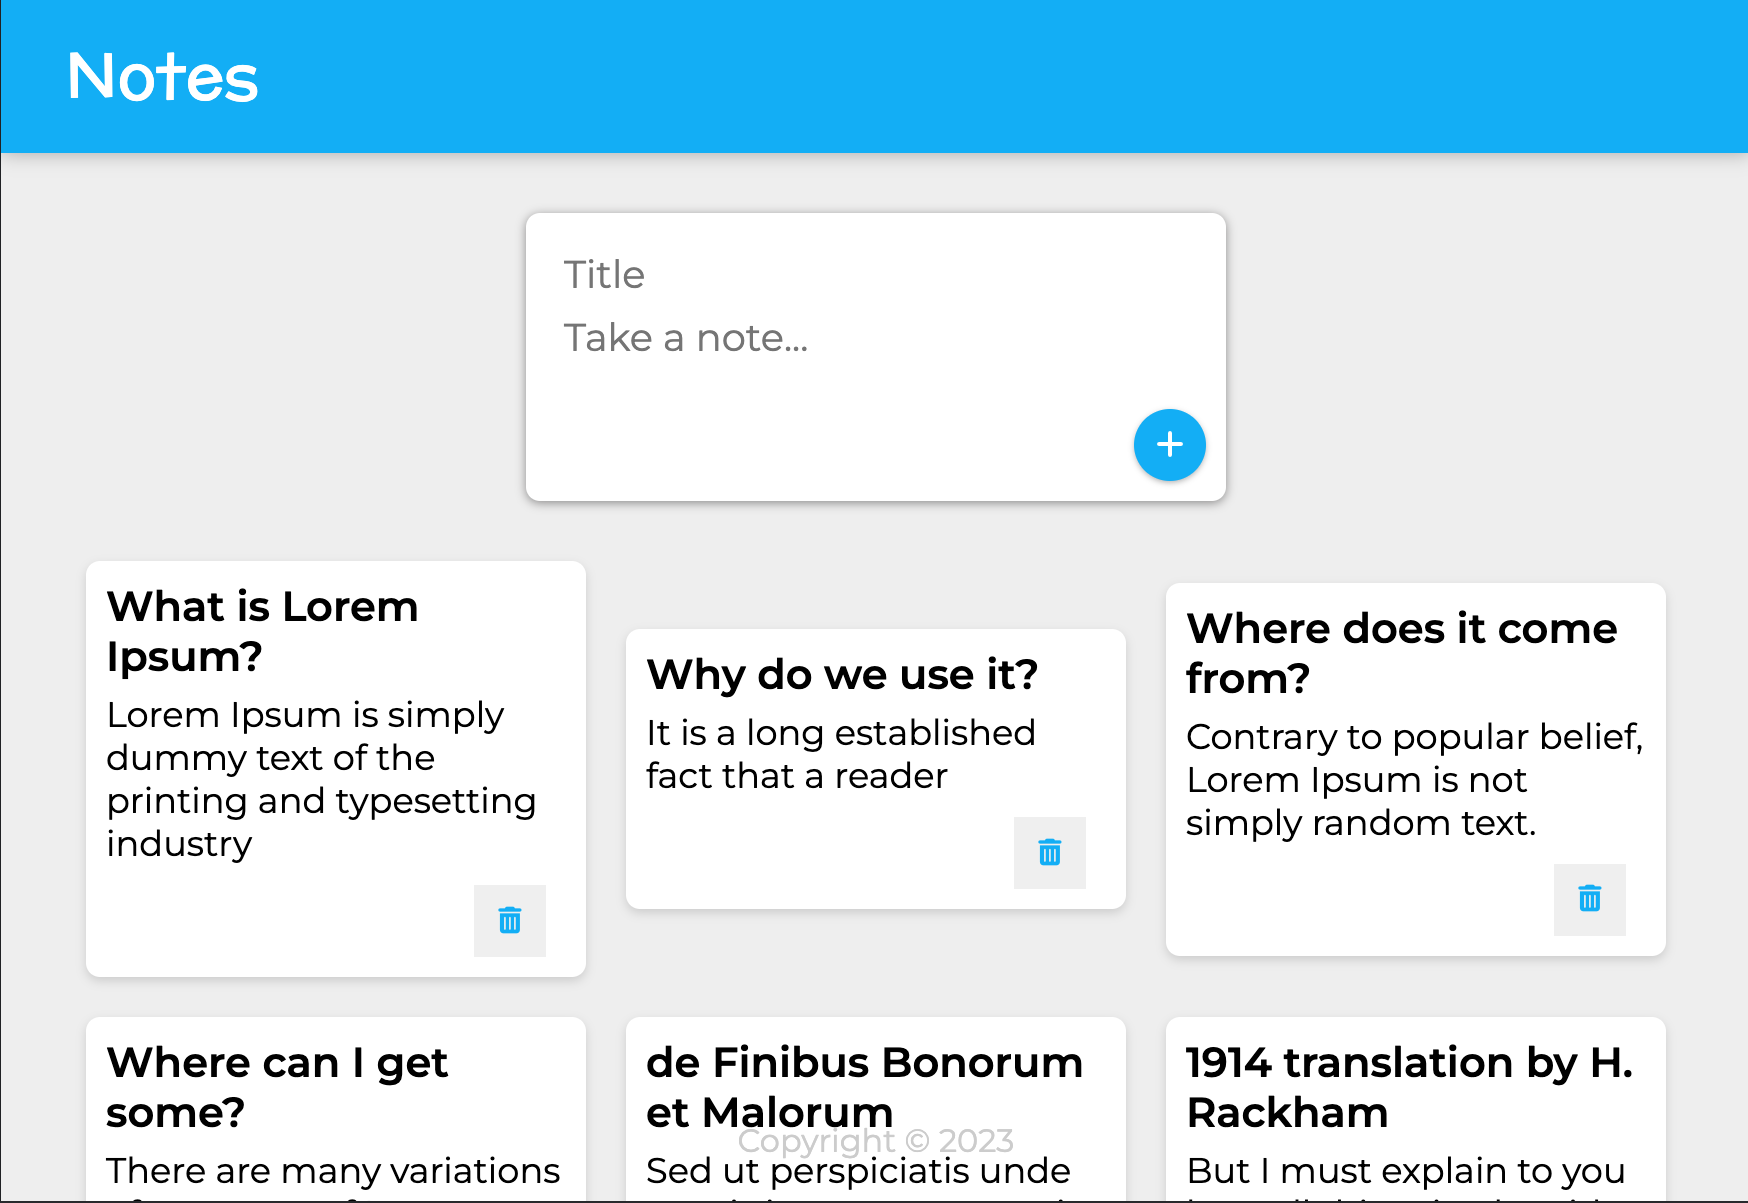Click the blue plus add-note button

[1169, 445]
